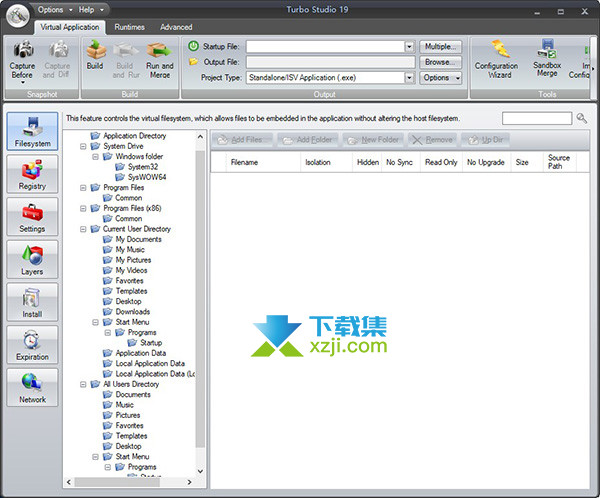Viewport: 600px width, 498px height.
Task: Select the Application Data folder
Action: tap(140, 353)
